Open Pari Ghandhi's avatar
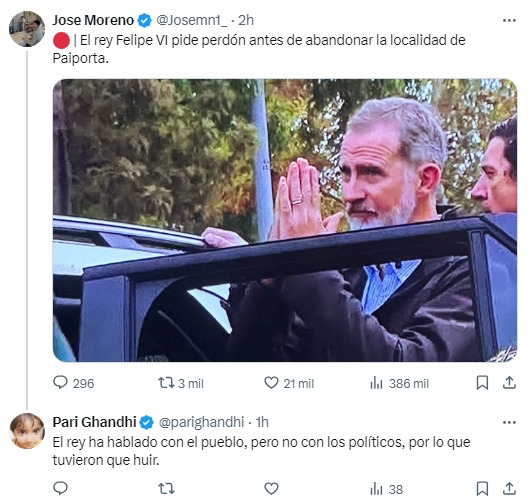This screenshot has width=529, height=503. [27, 431]
